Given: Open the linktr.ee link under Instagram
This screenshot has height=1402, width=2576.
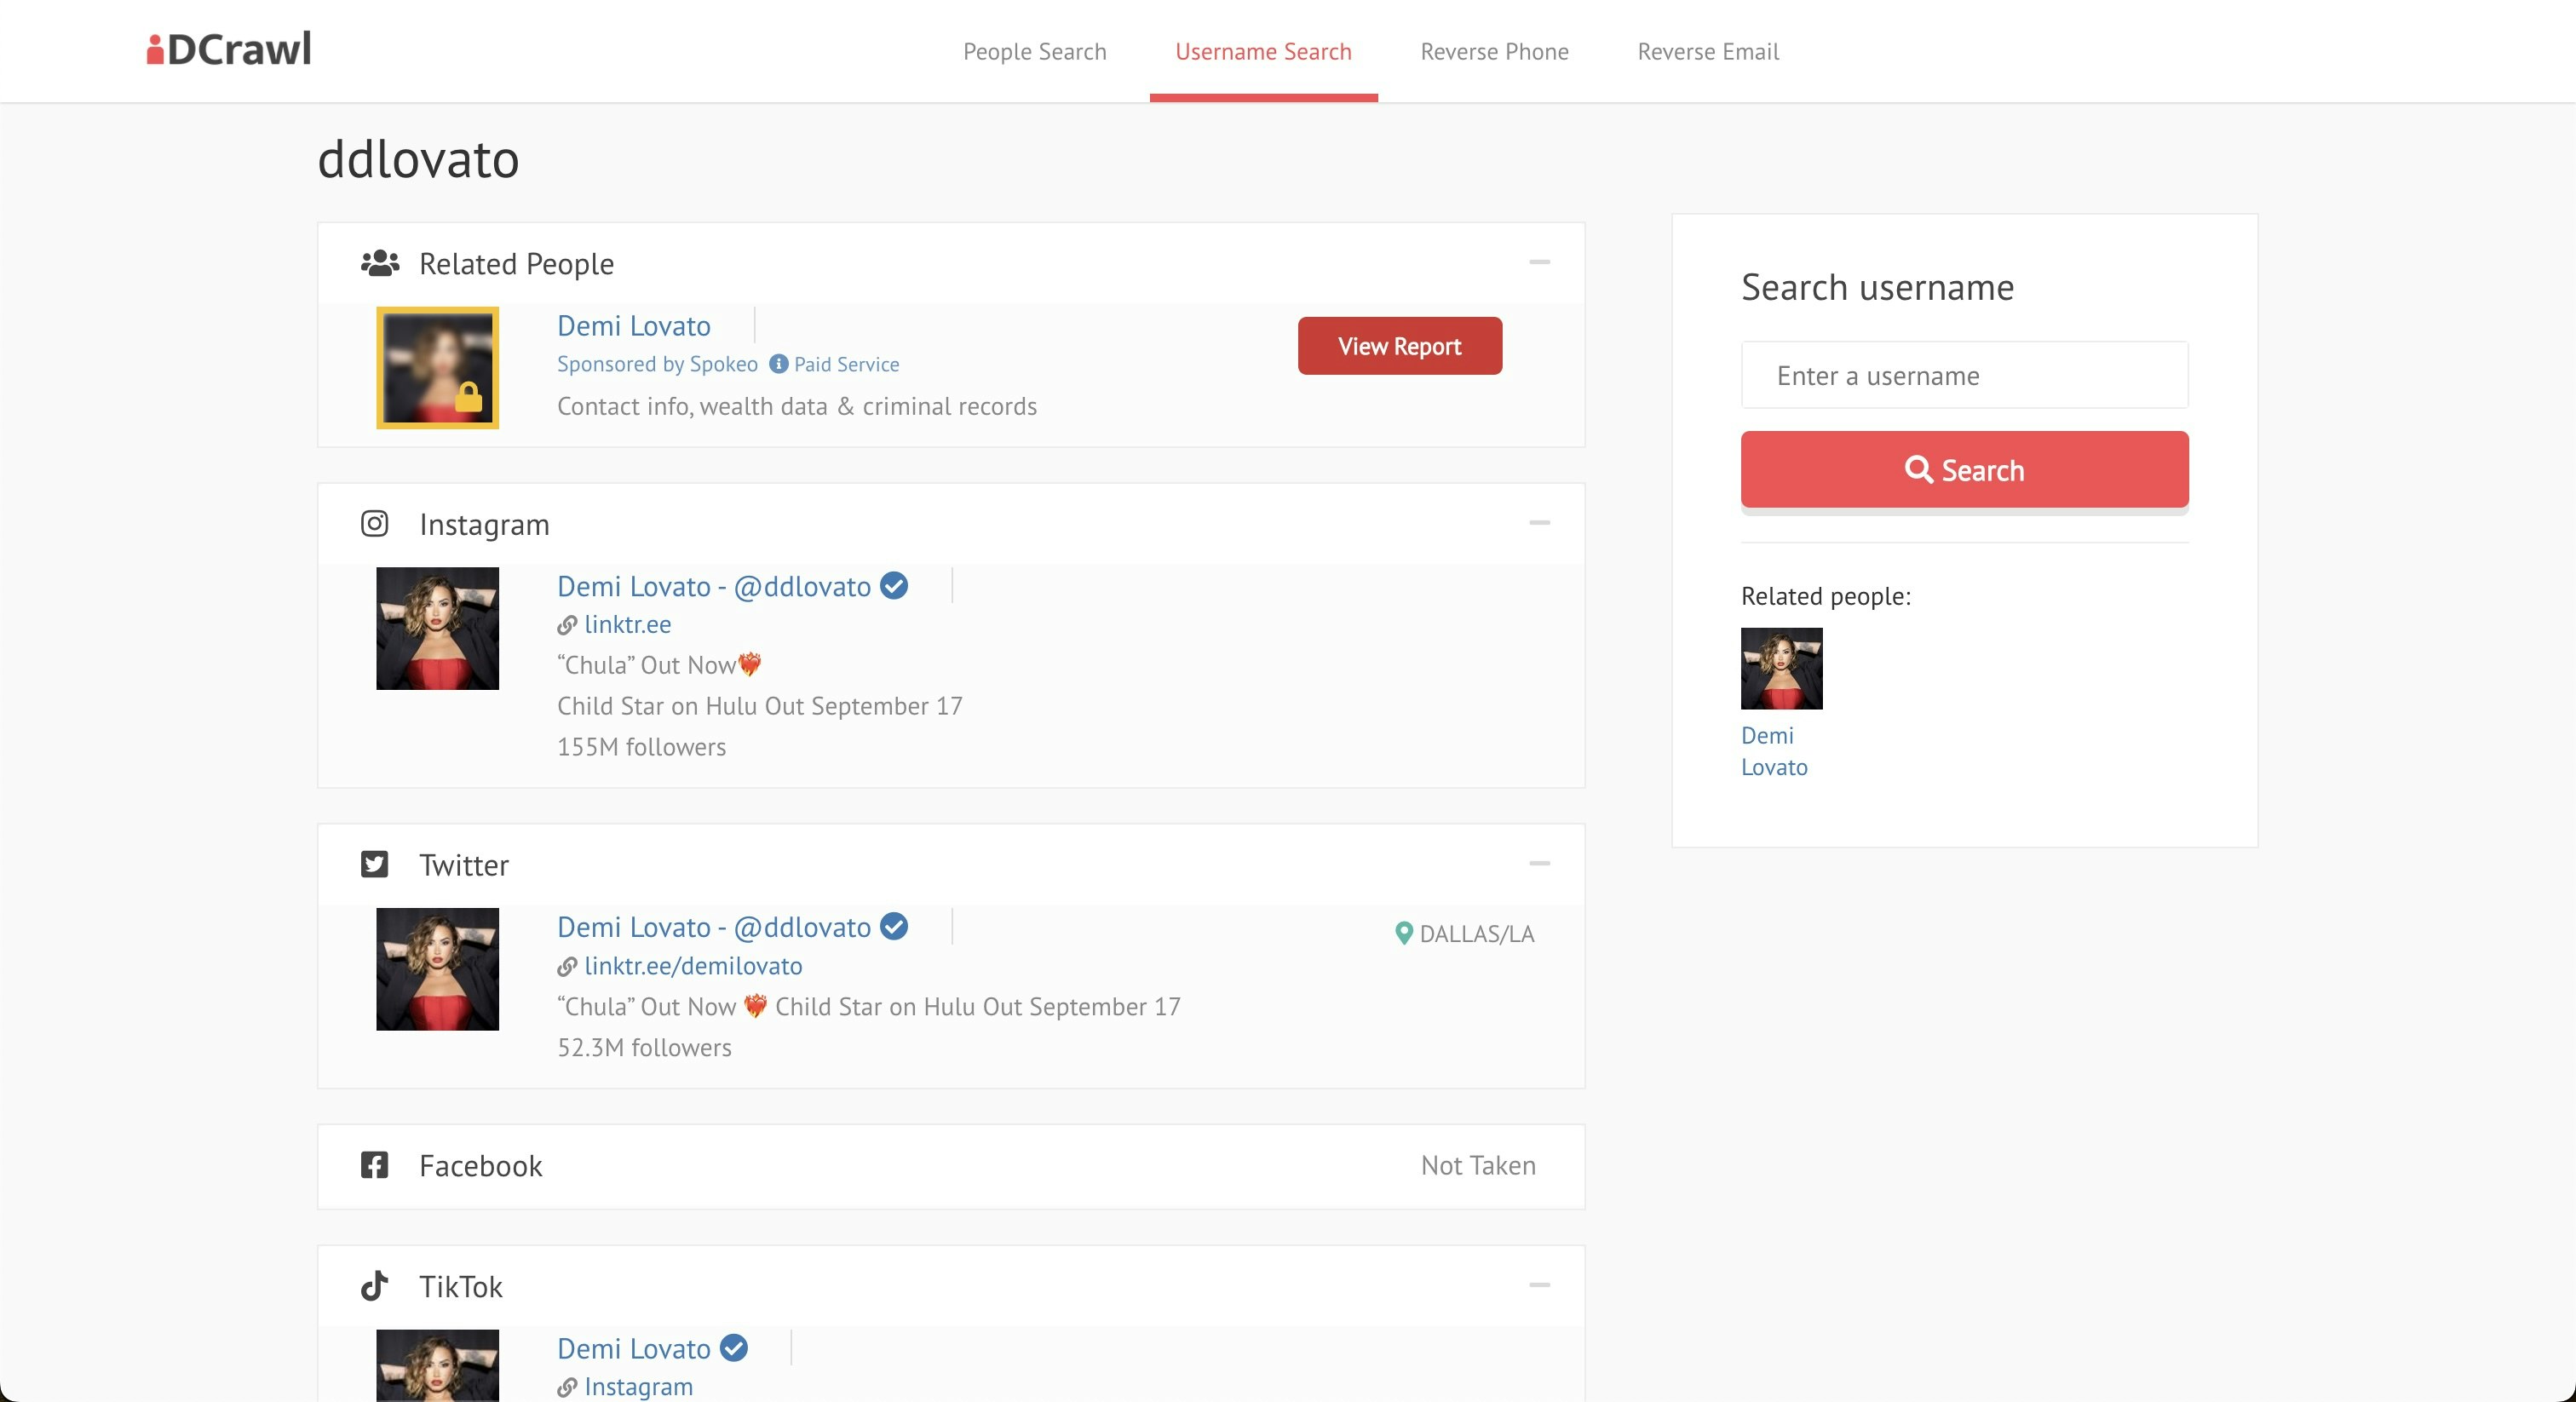Looking at the screenshot, I should tap(627, 625).
